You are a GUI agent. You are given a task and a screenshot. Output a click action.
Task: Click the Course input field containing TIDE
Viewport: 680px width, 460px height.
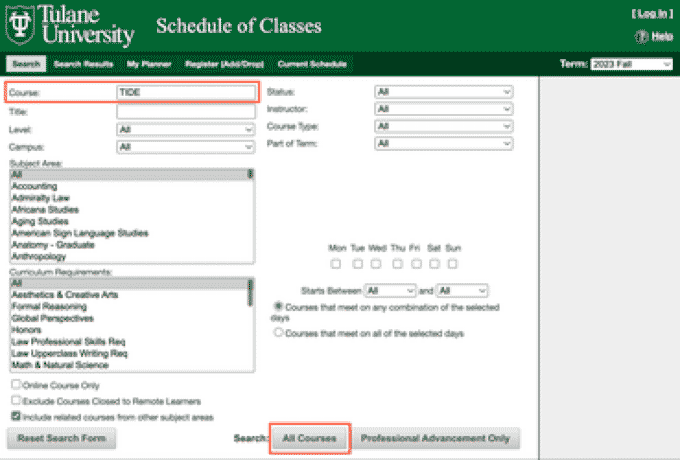pos(186,92)
